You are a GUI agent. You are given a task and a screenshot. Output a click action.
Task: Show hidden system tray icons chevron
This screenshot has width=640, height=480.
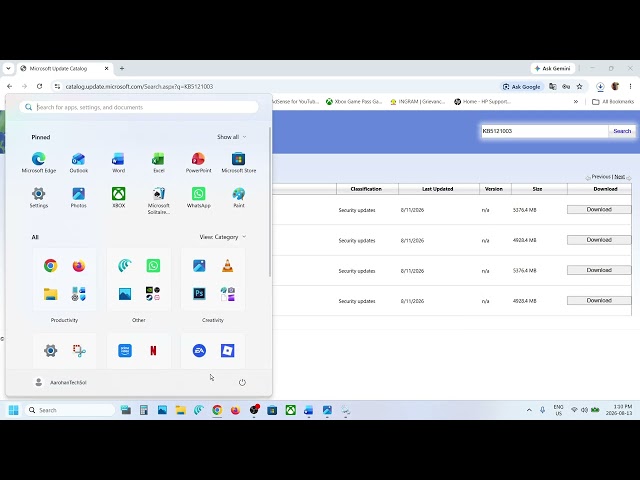(x=529, y=410)
